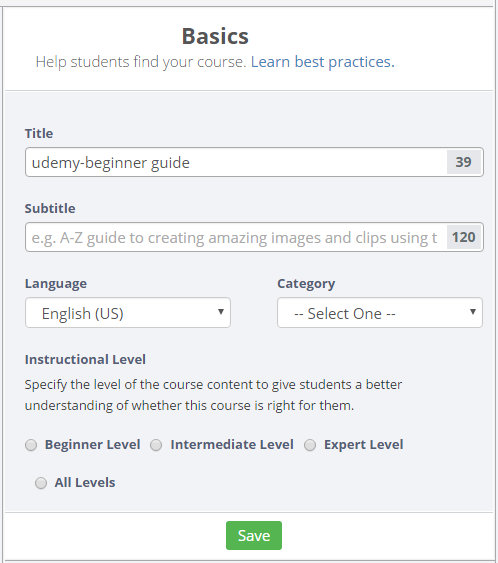The width and height of the screenshot is (498, 563).
Task: Click the Category field label
Action: (x=306, y=284)
